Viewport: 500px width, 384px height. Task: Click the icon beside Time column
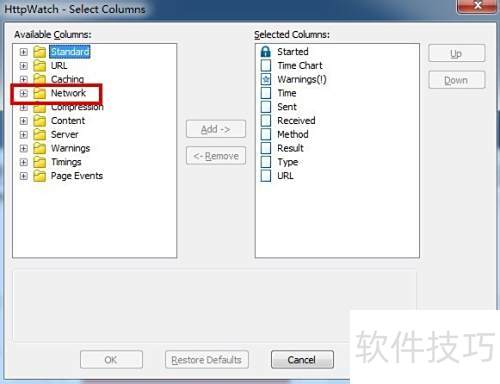[x=266, y=93]
